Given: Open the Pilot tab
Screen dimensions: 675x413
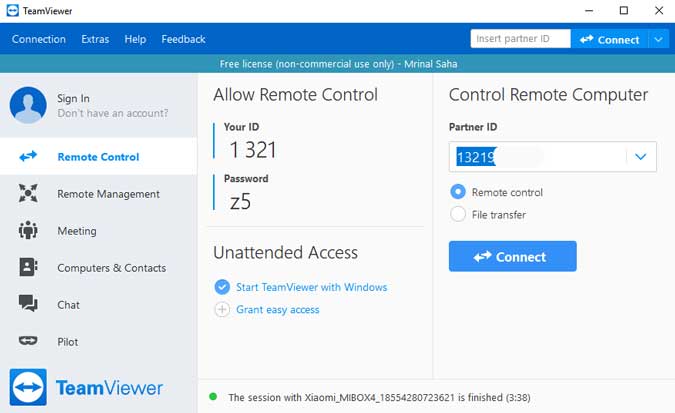Looking at the screenshot, I should point(99,342).
